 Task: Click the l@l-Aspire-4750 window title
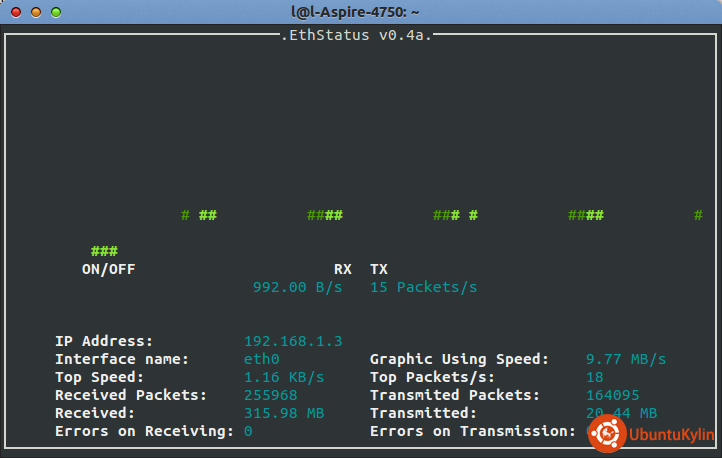click(x=361, y=12)
